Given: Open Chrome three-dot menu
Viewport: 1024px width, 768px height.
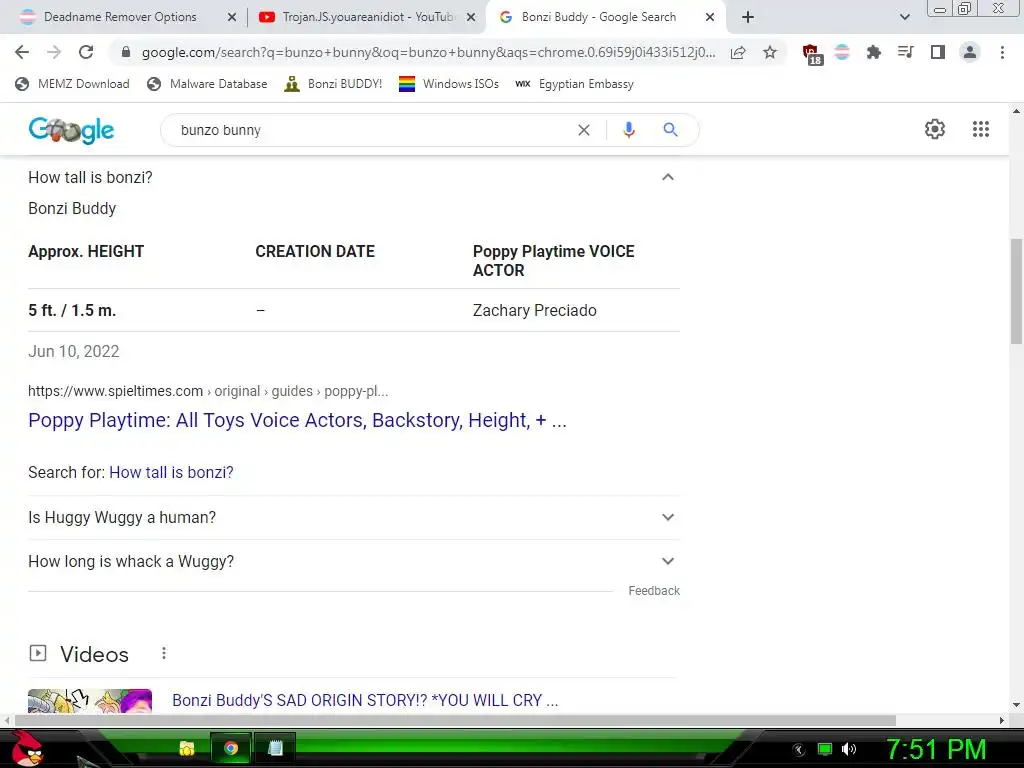Looking at the screenshot, I should click(1002, 52).
